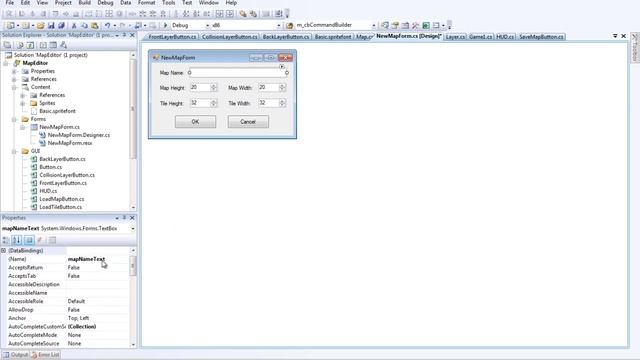This screenshot has height=360, width=640.
Task: Collapse the Forms folder node
Action: (14, 119)
